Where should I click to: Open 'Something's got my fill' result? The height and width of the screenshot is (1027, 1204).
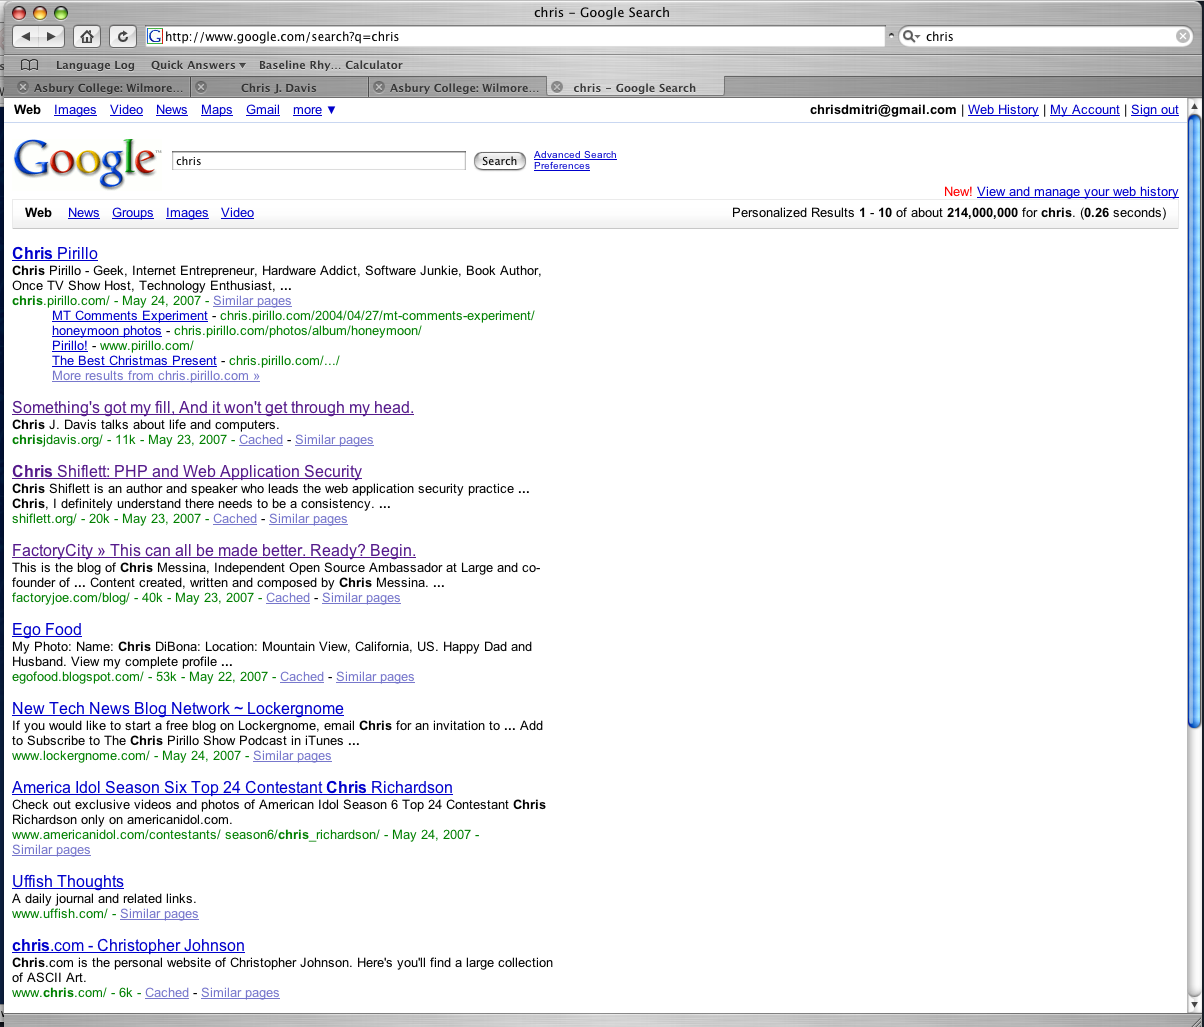[x=213, y=408]
